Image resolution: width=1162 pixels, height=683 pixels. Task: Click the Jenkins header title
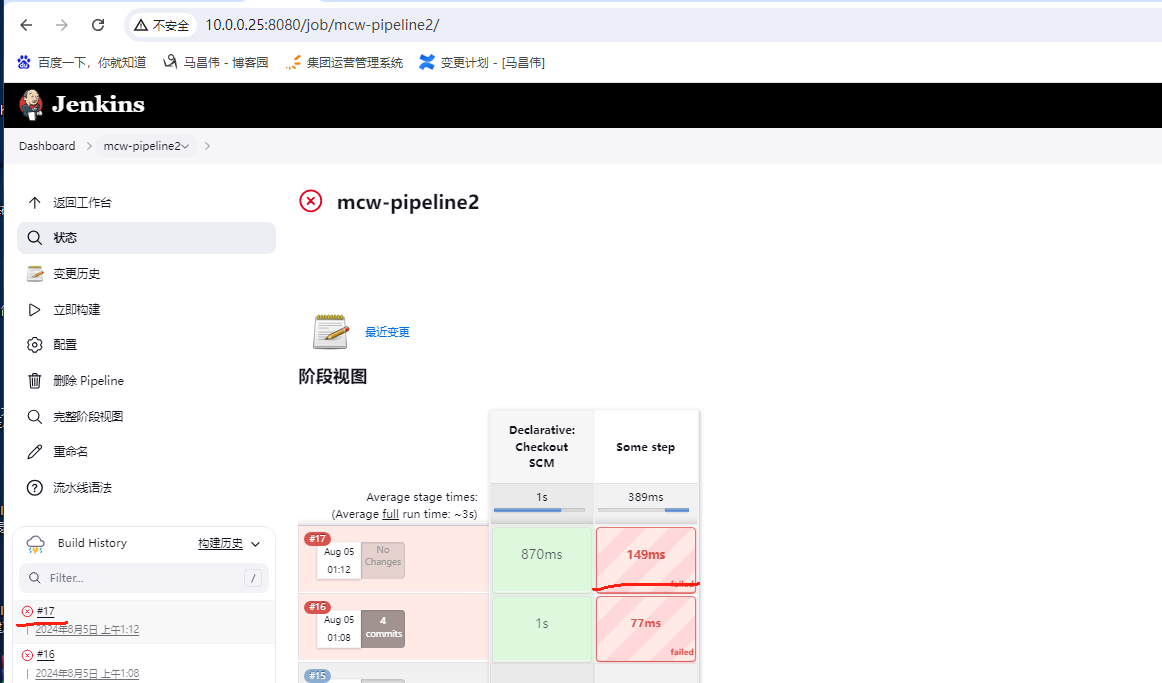click(98, 104)
